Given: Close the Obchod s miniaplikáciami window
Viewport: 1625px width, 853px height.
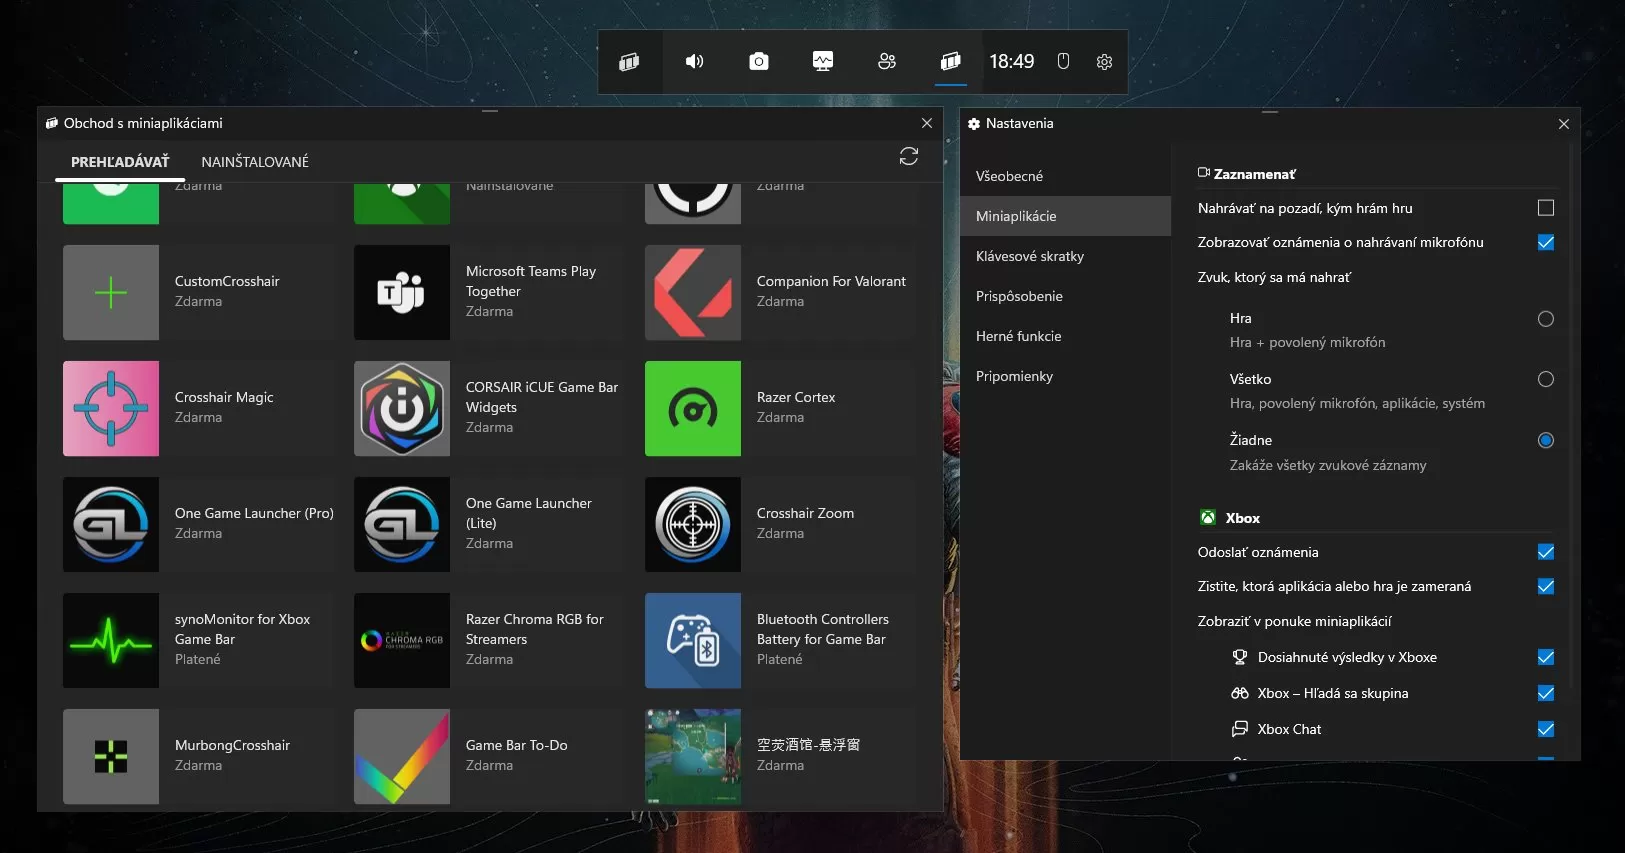Looking at the screenshot, I should pos(927,123).
